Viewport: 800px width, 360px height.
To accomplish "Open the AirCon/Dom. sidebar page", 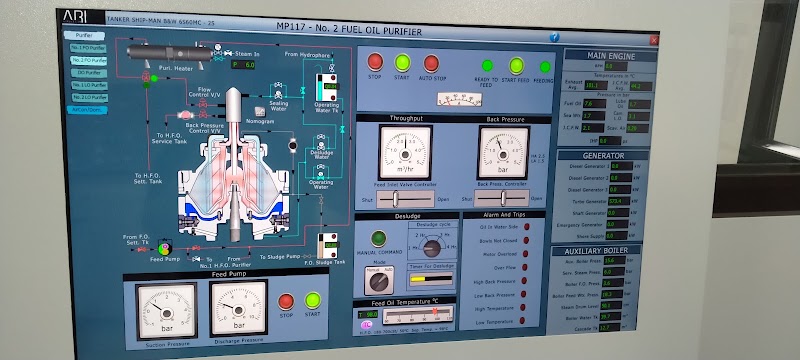I will [87, 110].
